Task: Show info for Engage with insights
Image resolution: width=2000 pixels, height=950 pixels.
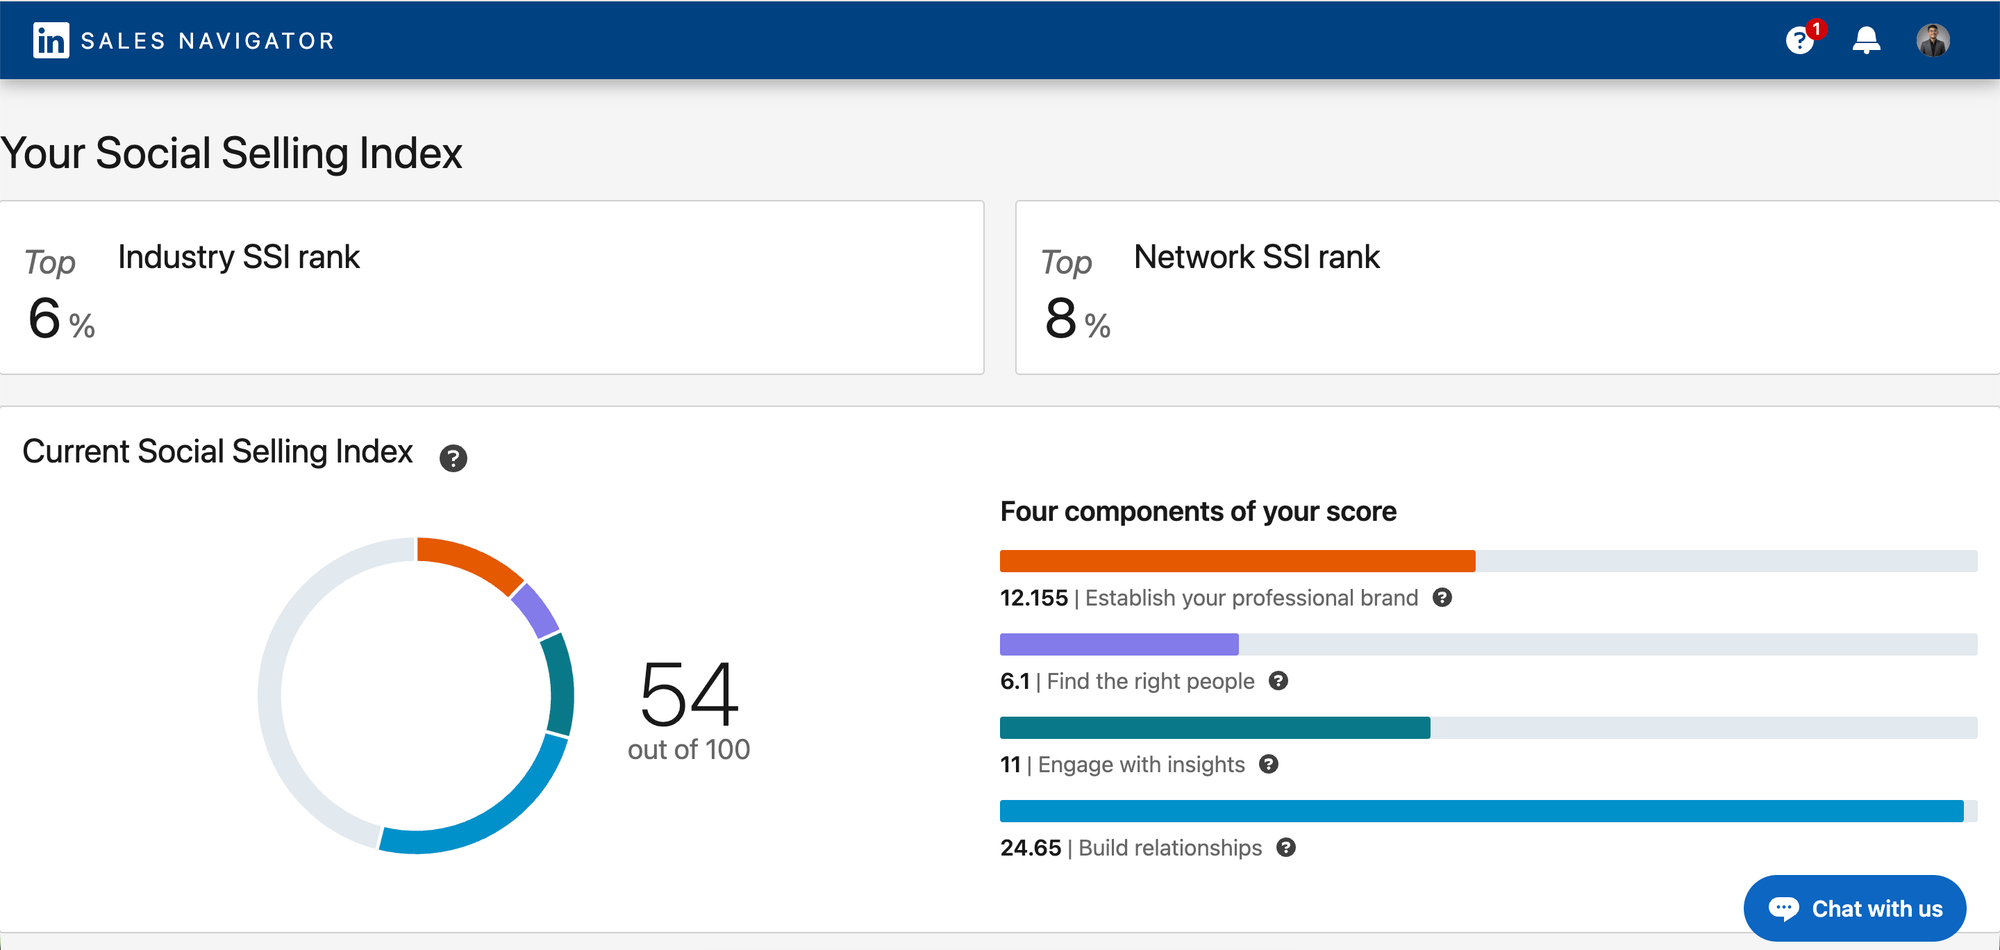Action: point(1268,764)
